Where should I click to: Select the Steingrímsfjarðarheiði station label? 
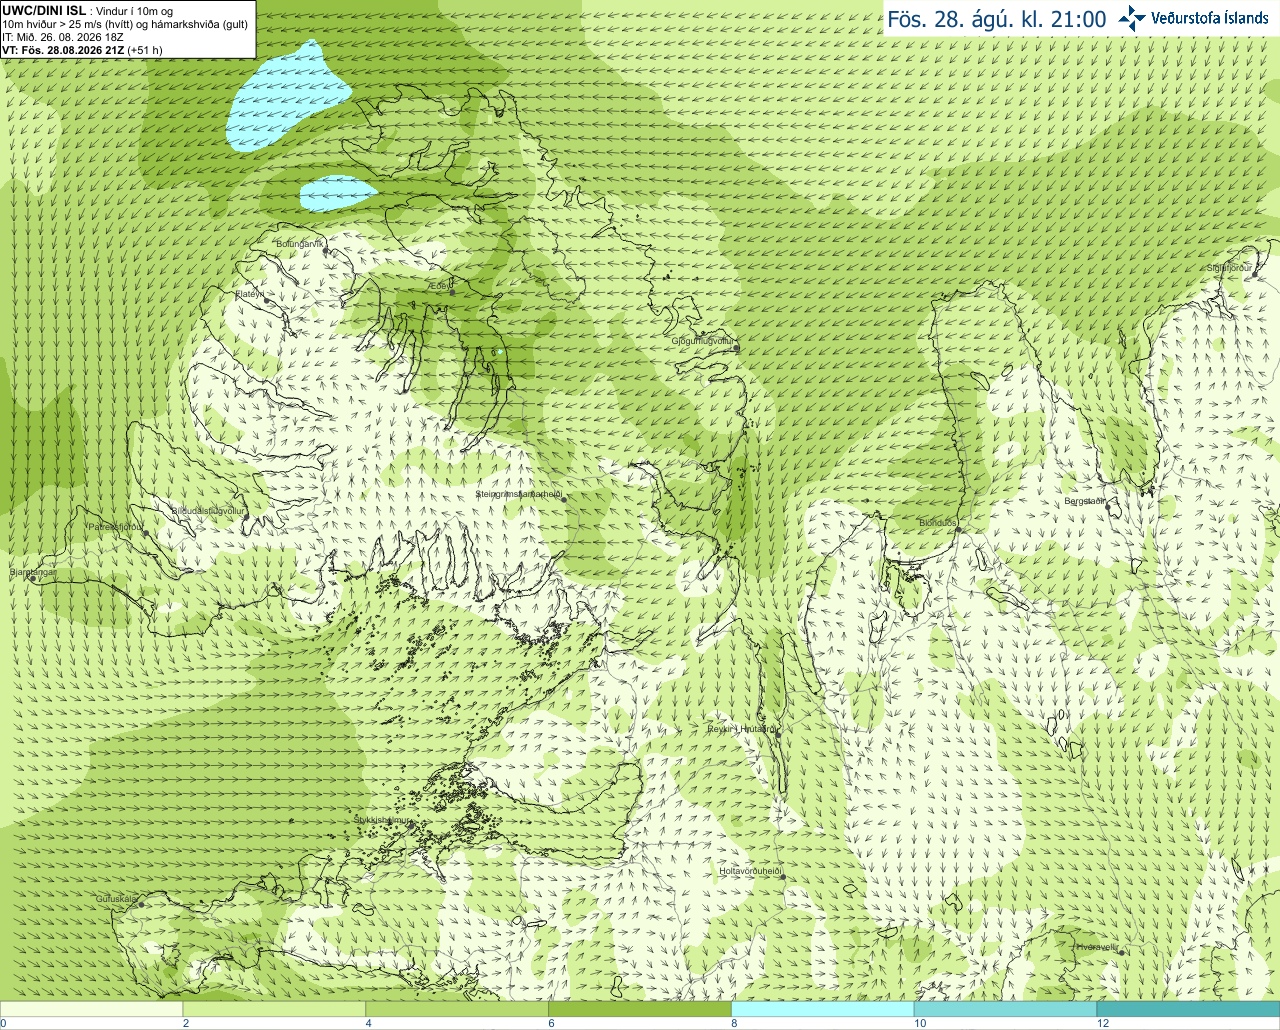pyautogui.click(x=518, y=494)
